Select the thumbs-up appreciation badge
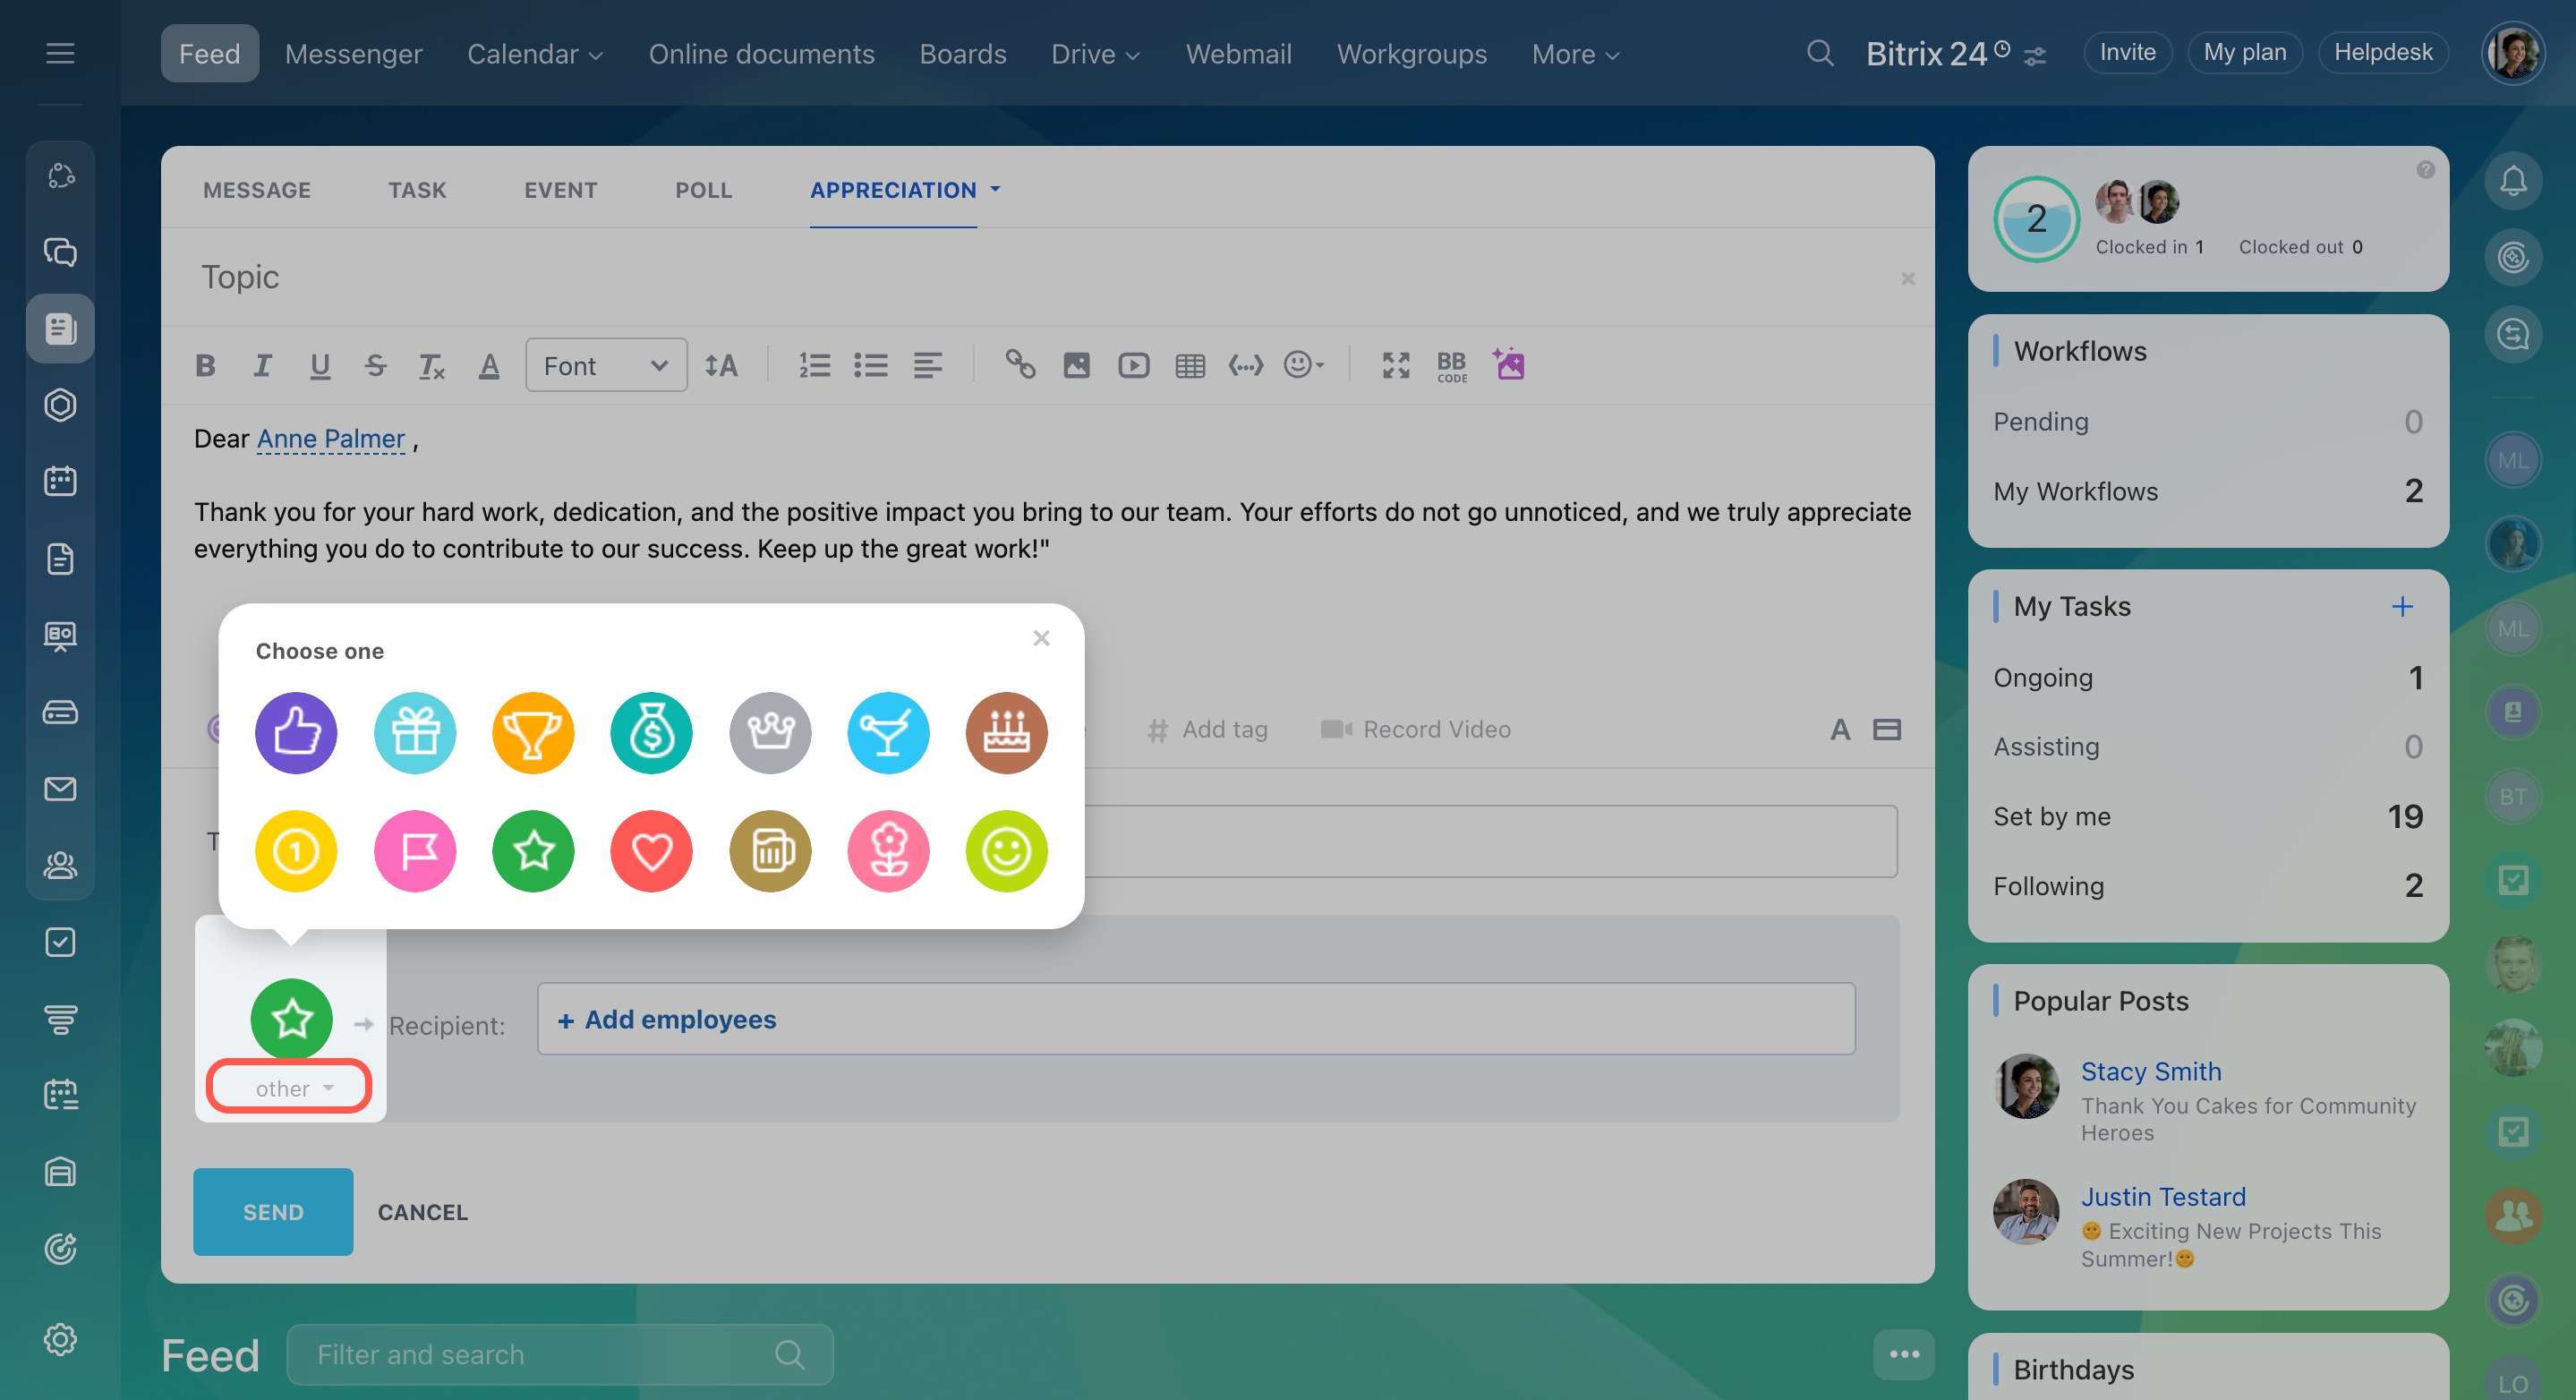The width and height of the screenshot is (2576, 1400). (x=296, y=733)
